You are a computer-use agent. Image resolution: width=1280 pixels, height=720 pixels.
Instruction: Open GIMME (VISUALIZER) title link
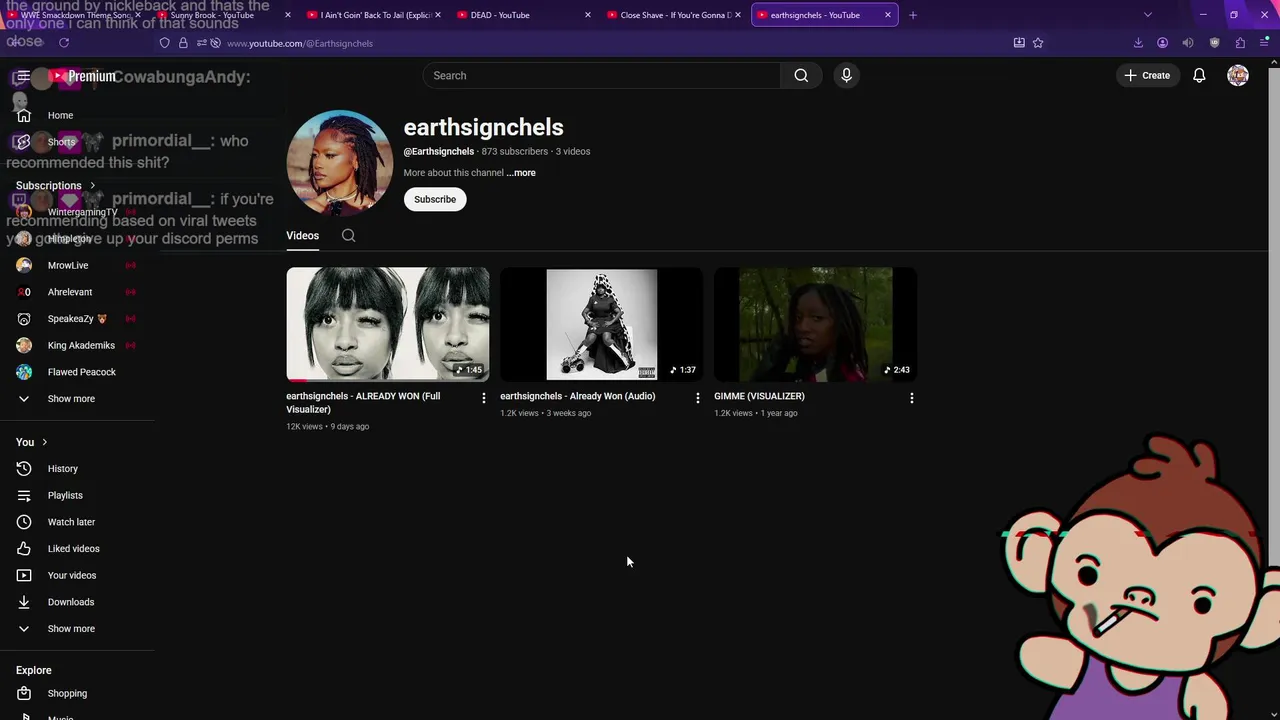click(759, 396)
